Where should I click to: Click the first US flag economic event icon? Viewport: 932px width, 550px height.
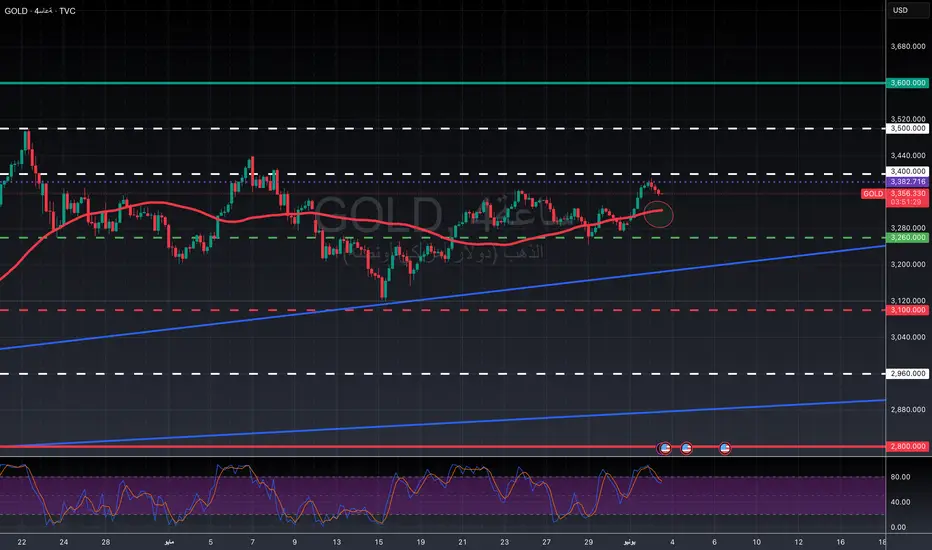click(662, 448)
